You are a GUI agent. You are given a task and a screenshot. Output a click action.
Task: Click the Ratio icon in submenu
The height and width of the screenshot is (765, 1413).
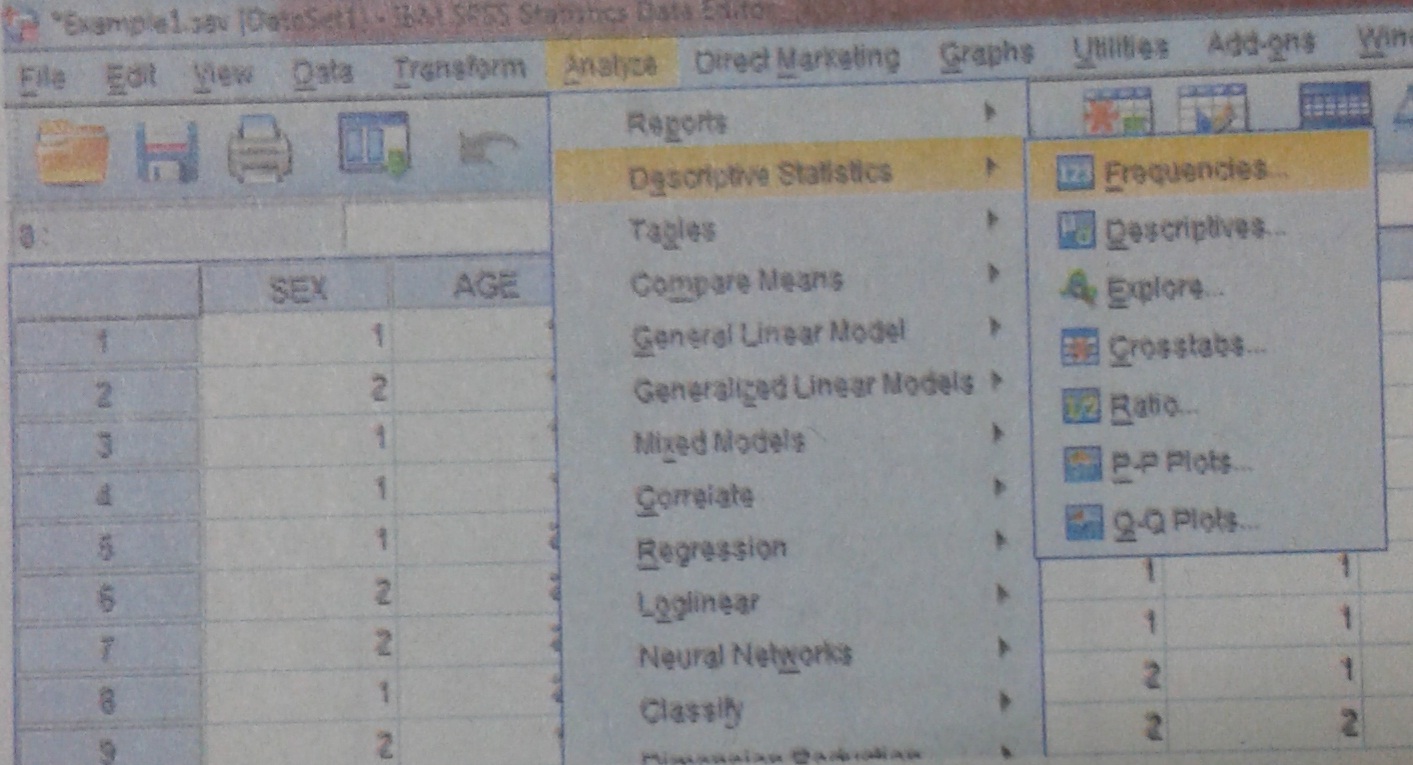pyautogui.click(x=1083, y=407)
